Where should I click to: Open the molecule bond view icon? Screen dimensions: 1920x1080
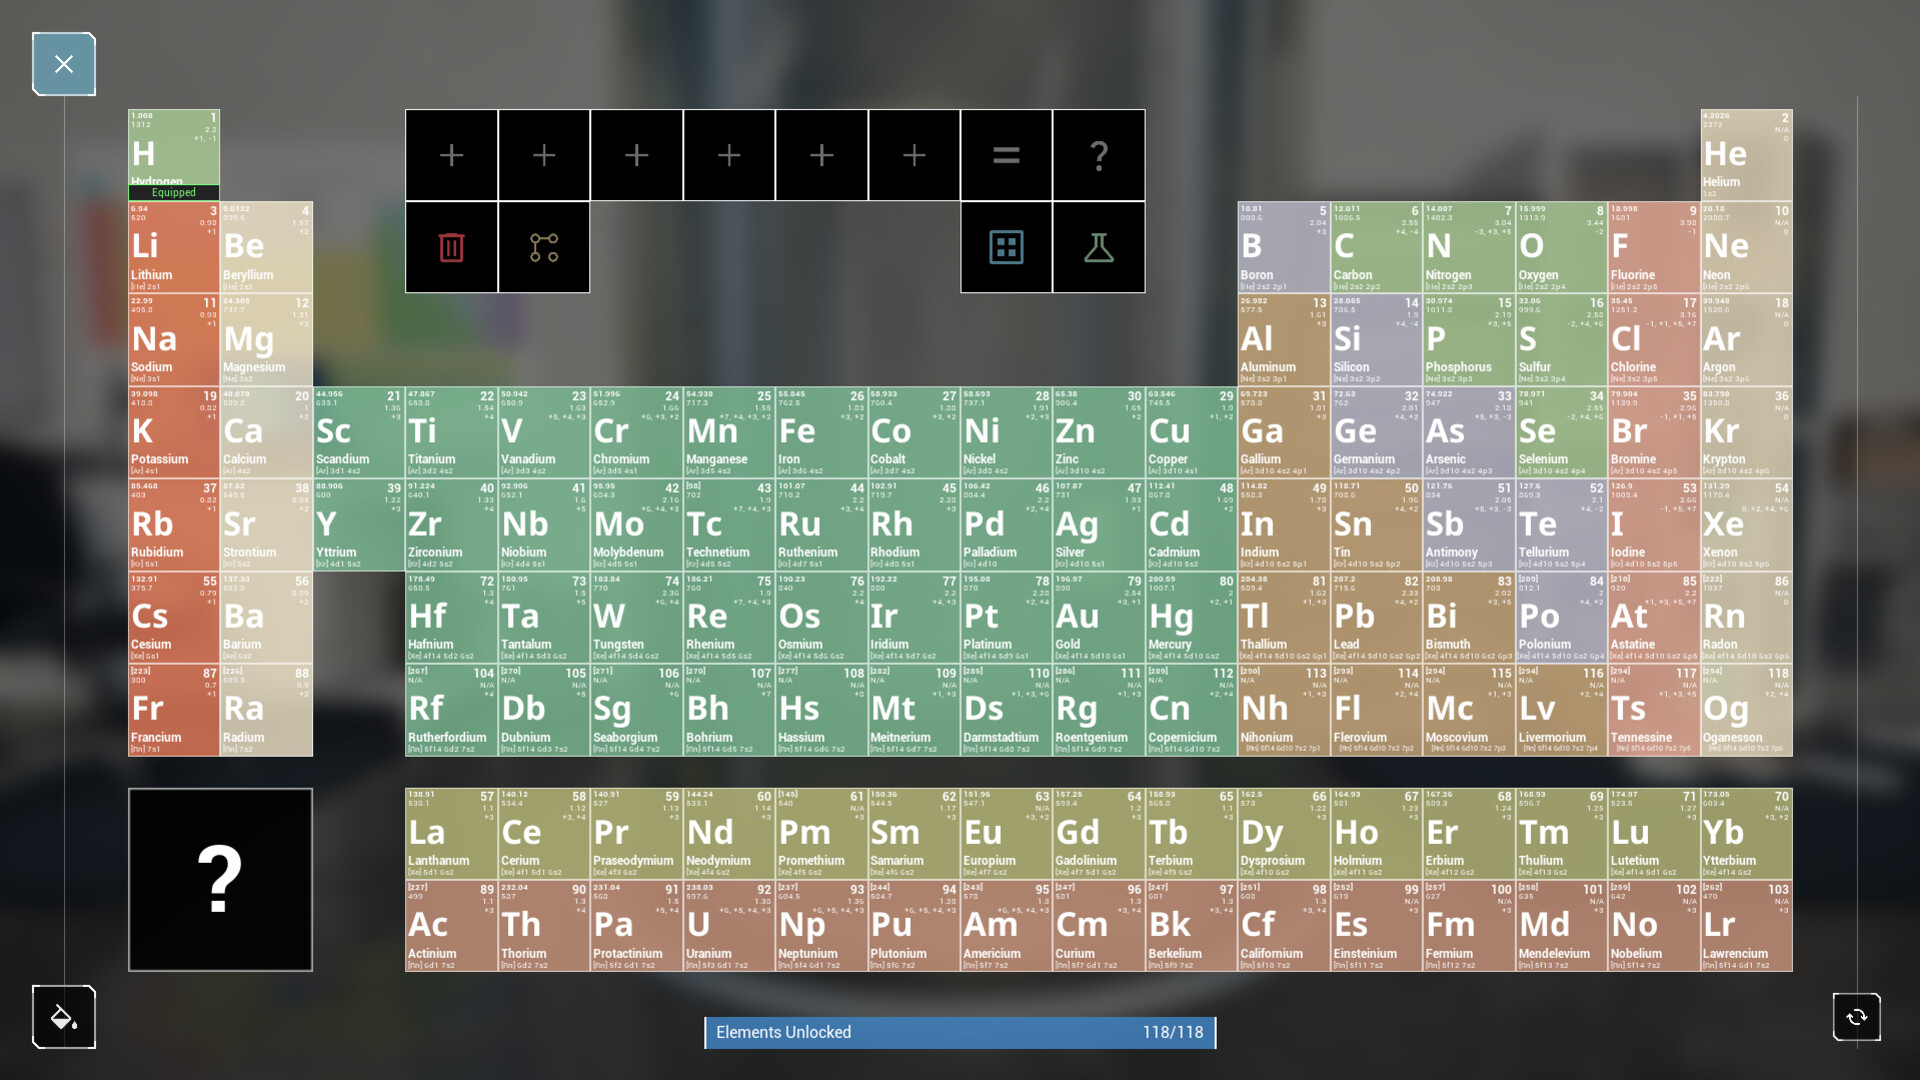pos(543,246)
